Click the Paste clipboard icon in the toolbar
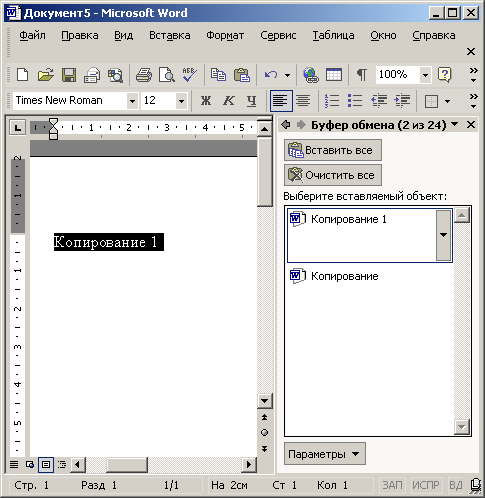 pyautogui.click(x=242, y=75)
